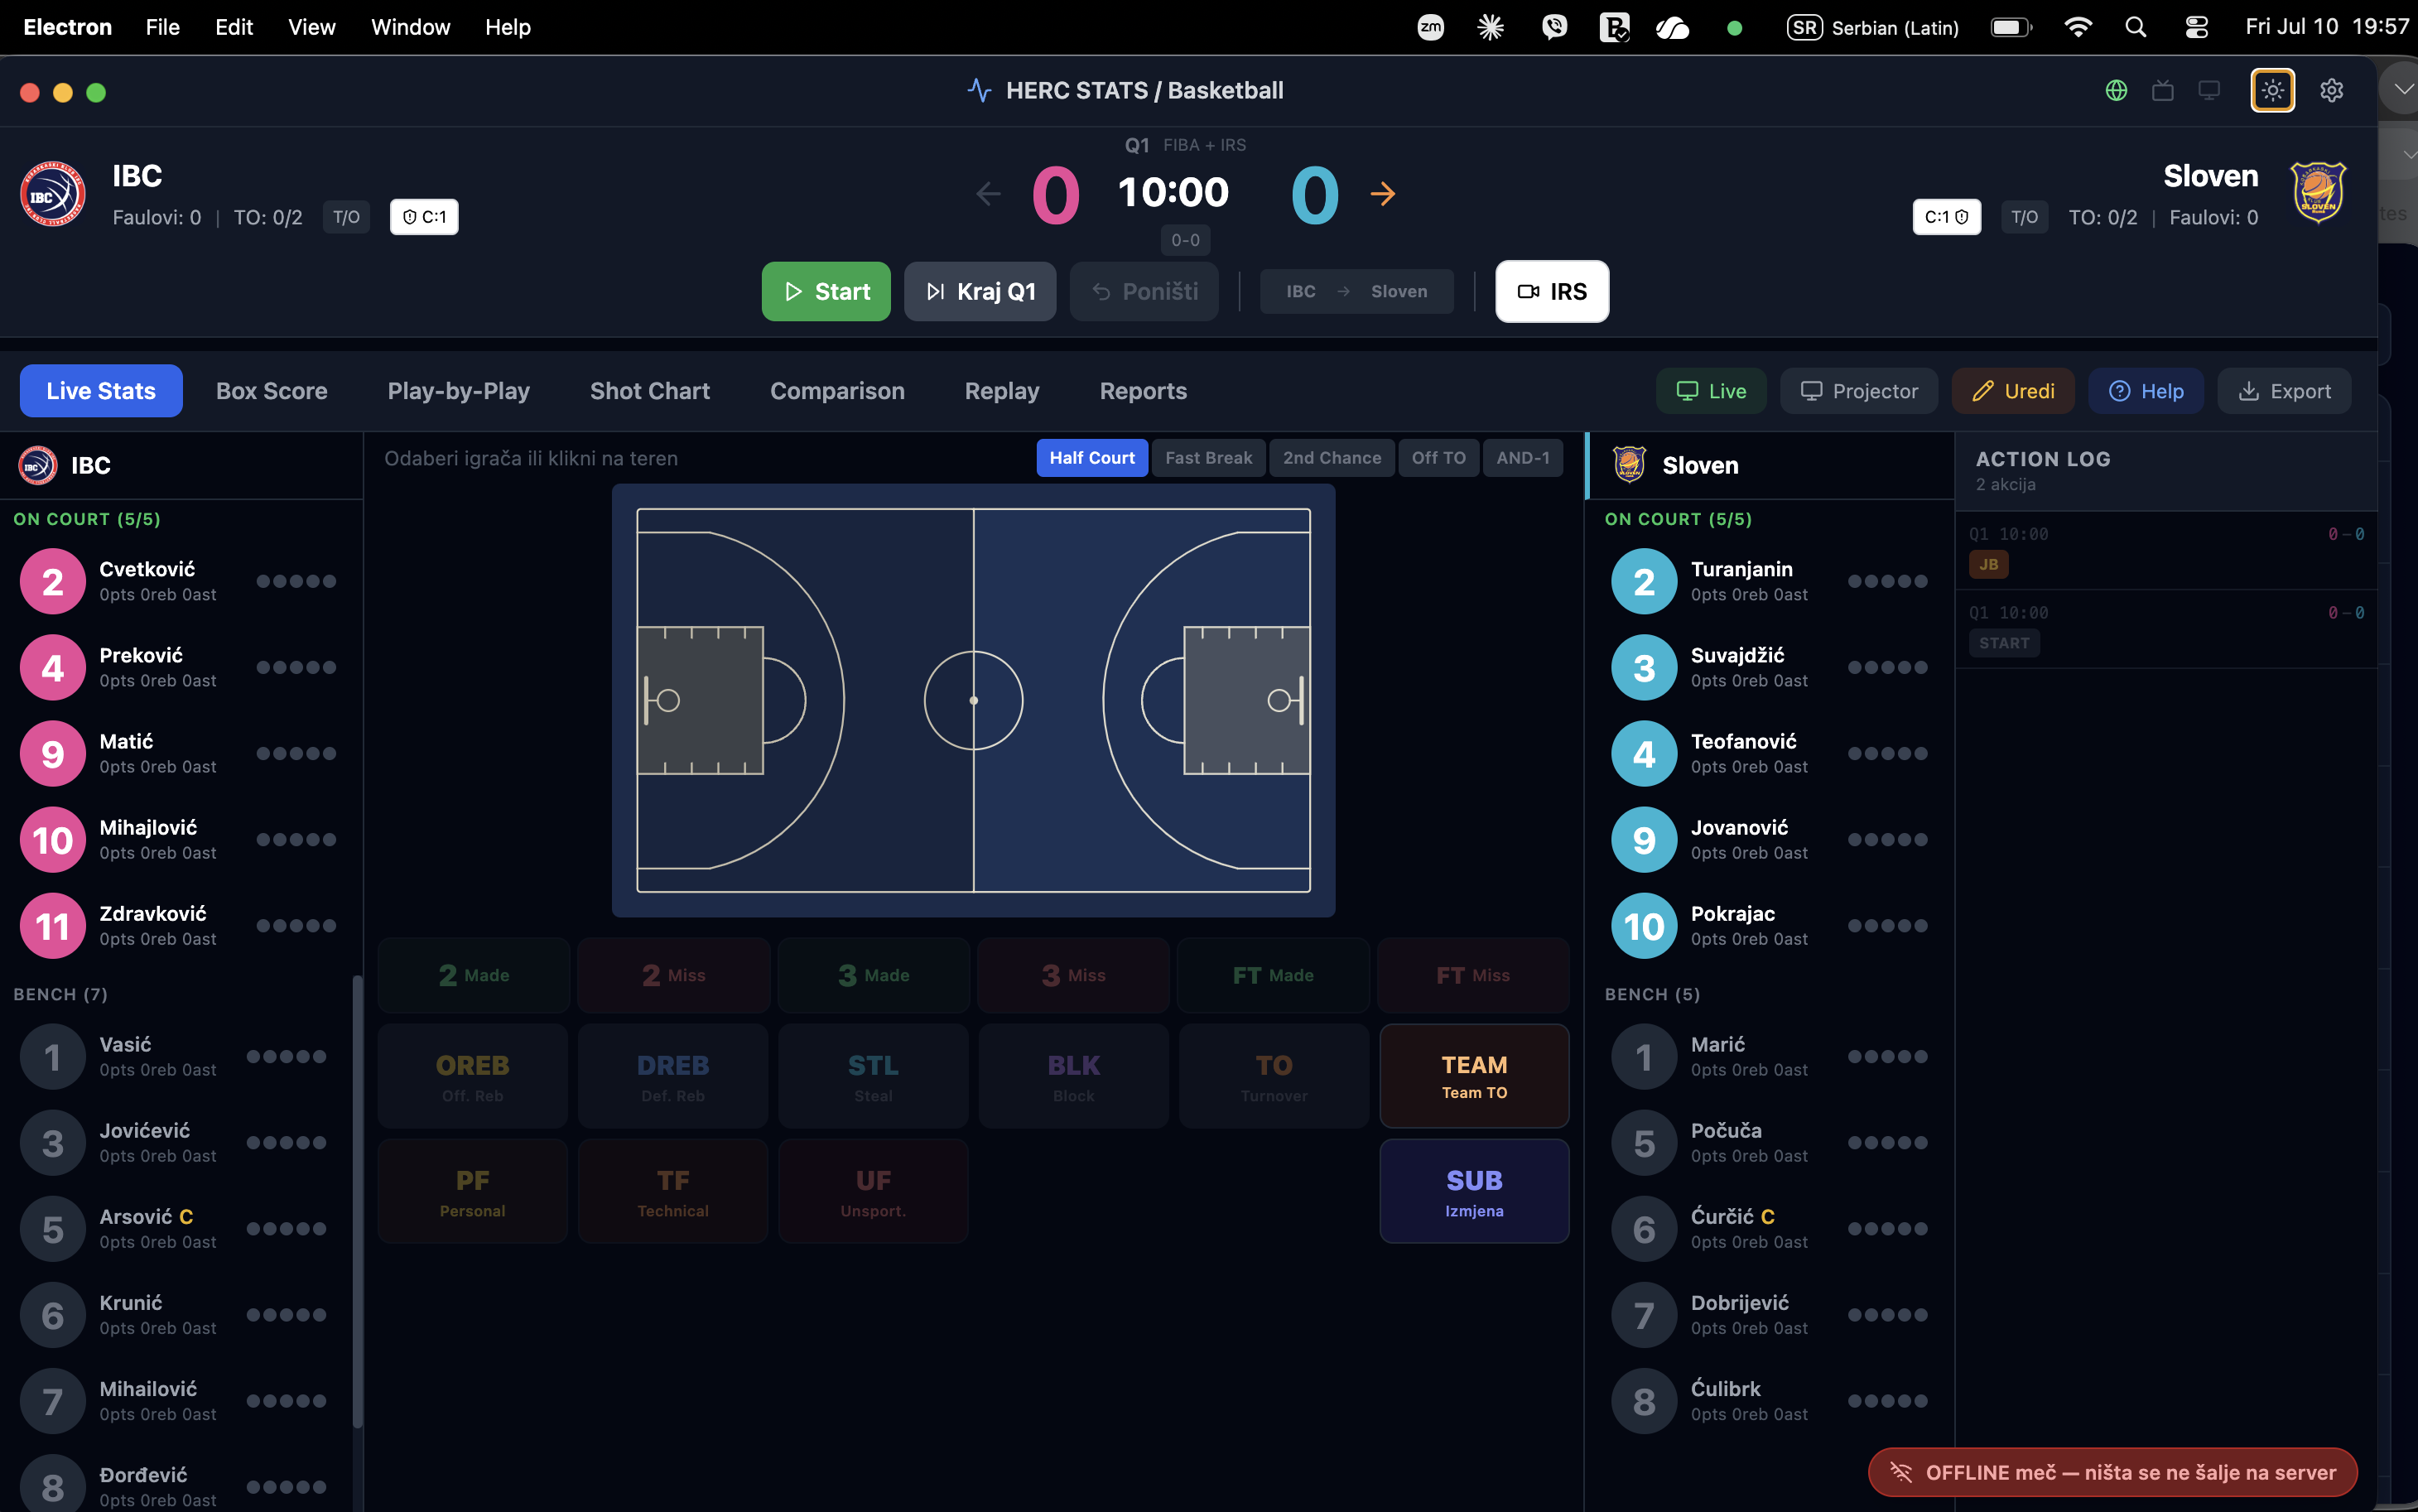
Task: Select Sloven bench player 6 Ćurčić
Action: pos(1770,1228)
